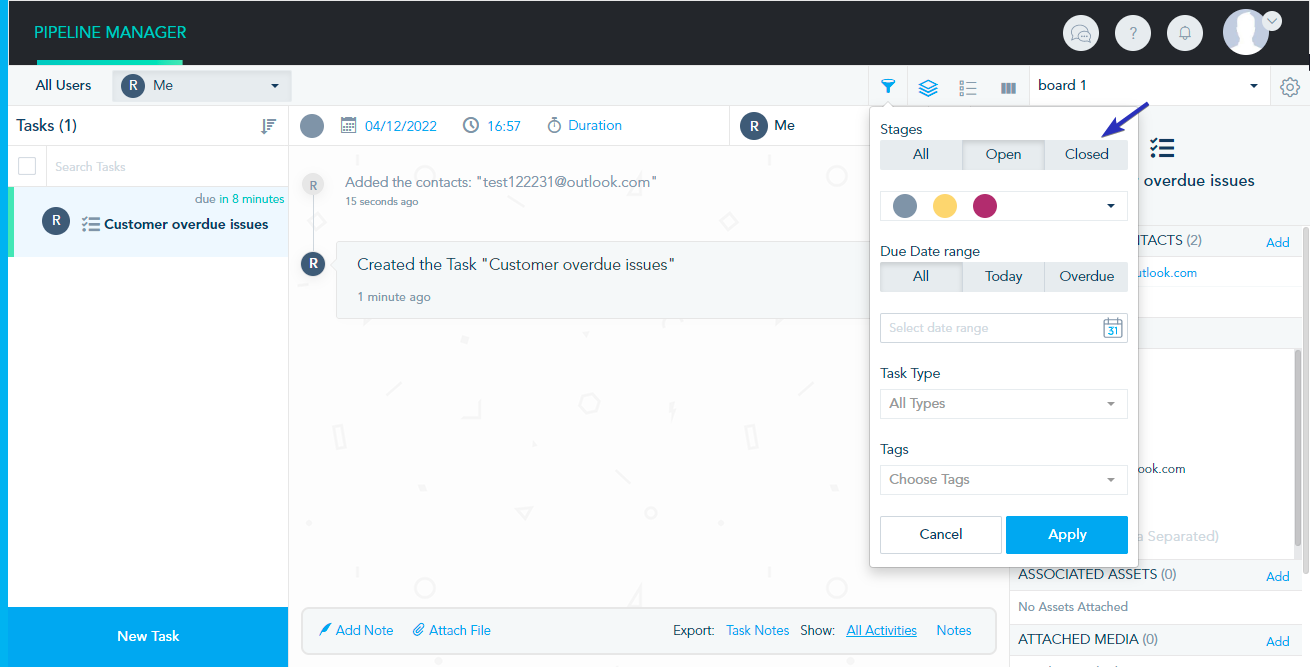Expand the profile avatar chevron
1310x667 pixels.
[1272, 20]
